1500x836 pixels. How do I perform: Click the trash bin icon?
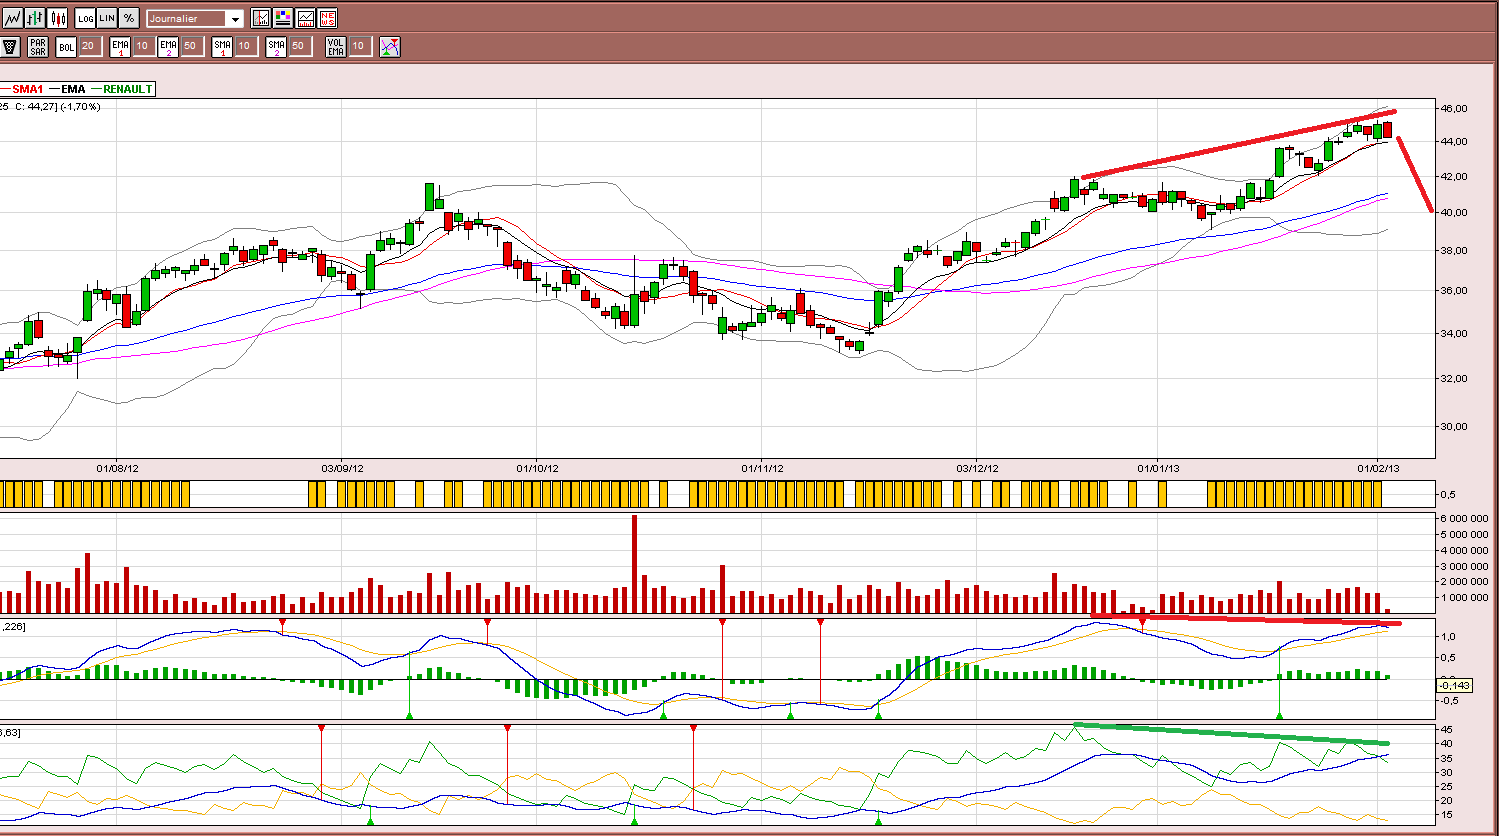coord(11,46)
